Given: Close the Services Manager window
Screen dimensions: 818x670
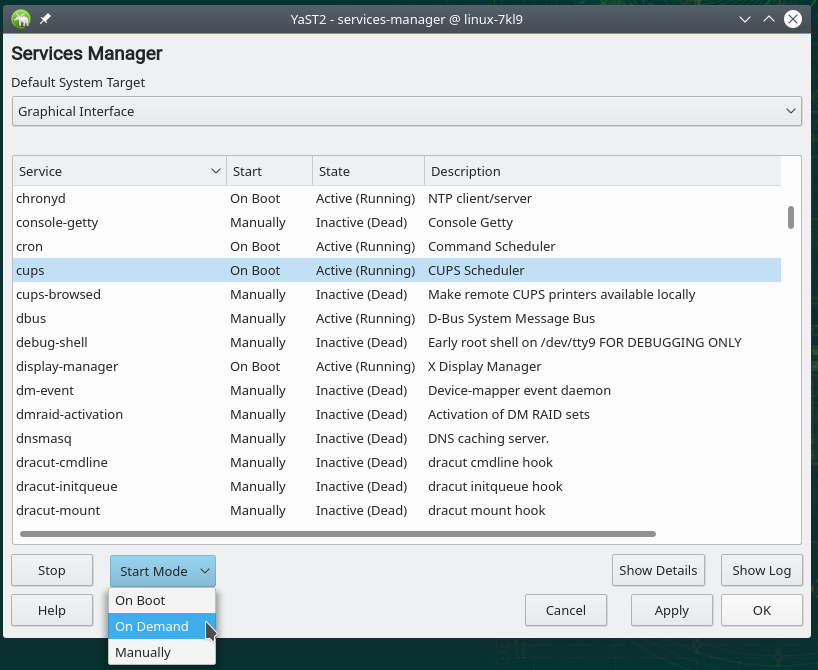Looking at the screenshot, I should (x=793, y=19).
